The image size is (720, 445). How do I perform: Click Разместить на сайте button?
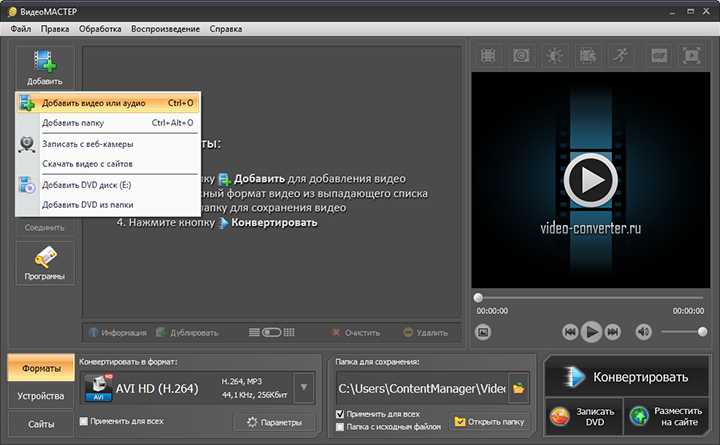[666, 417]
